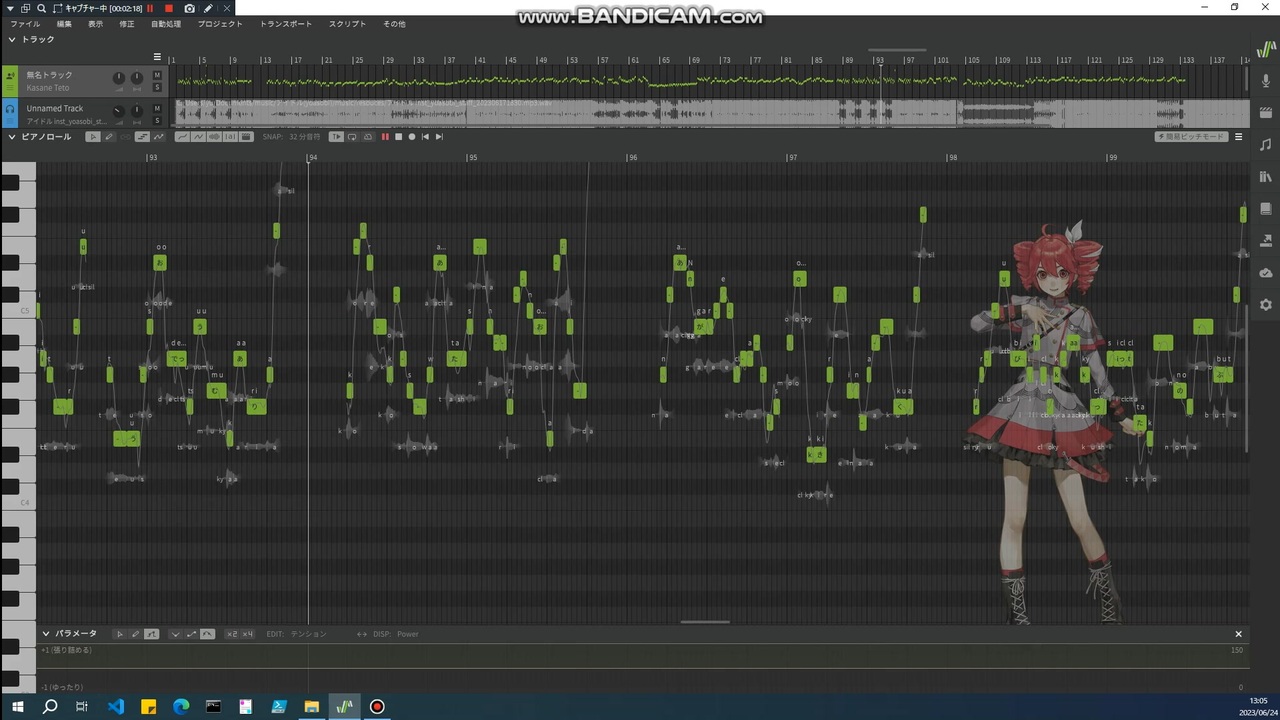Click the round record button in transport

pyautogui.click(x=411, y=137)
